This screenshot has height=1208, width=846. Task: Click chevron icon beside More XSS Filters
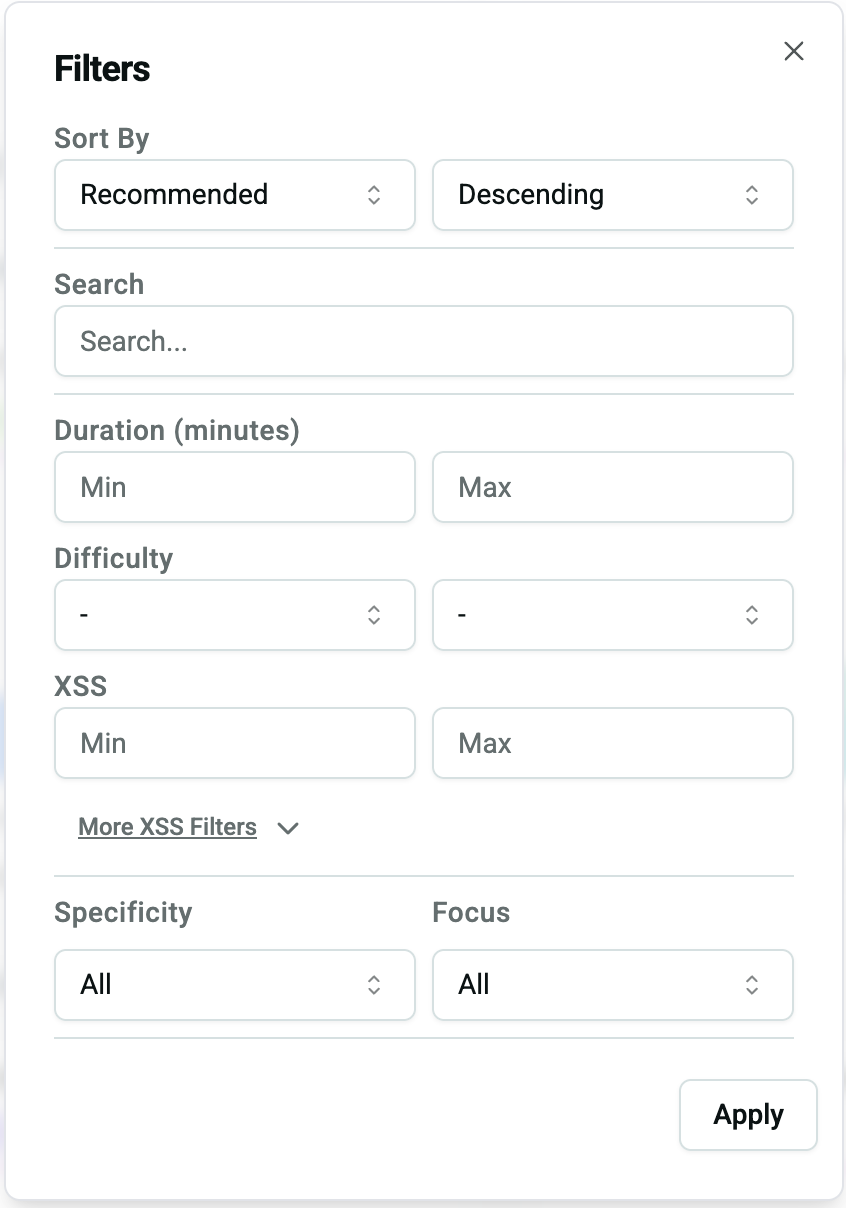coord(288,828)
